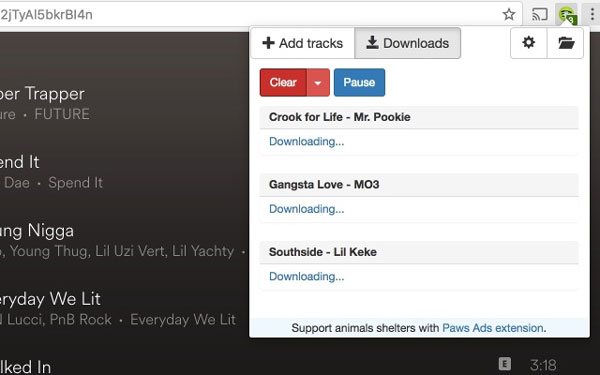Clear the download list
Screen dimensions: 600x375
pos(283,83)
